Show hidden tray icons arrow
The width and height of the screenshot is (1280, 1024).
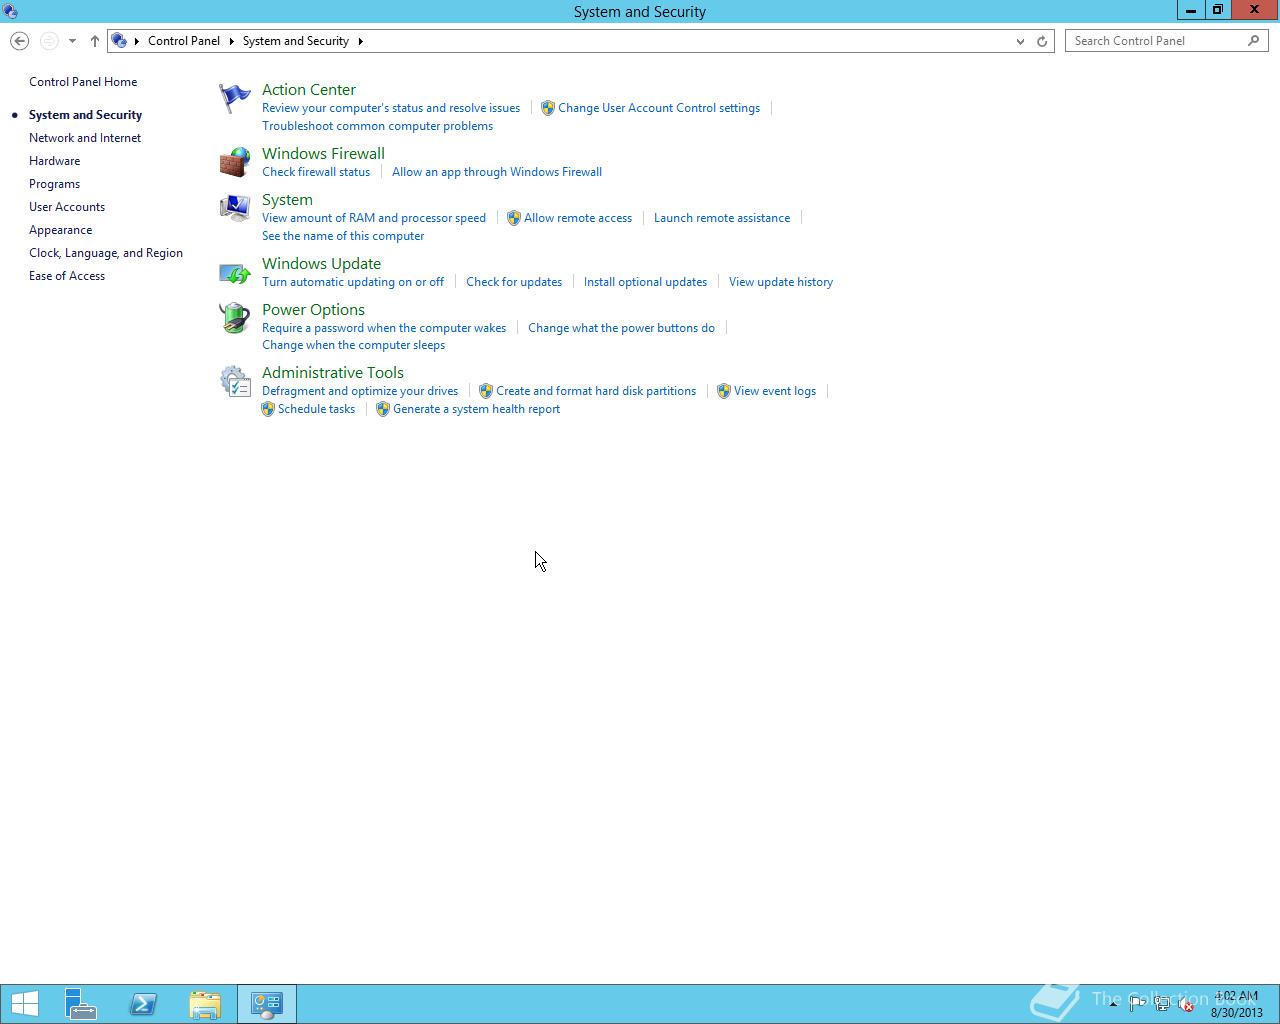(1113, 1005)
